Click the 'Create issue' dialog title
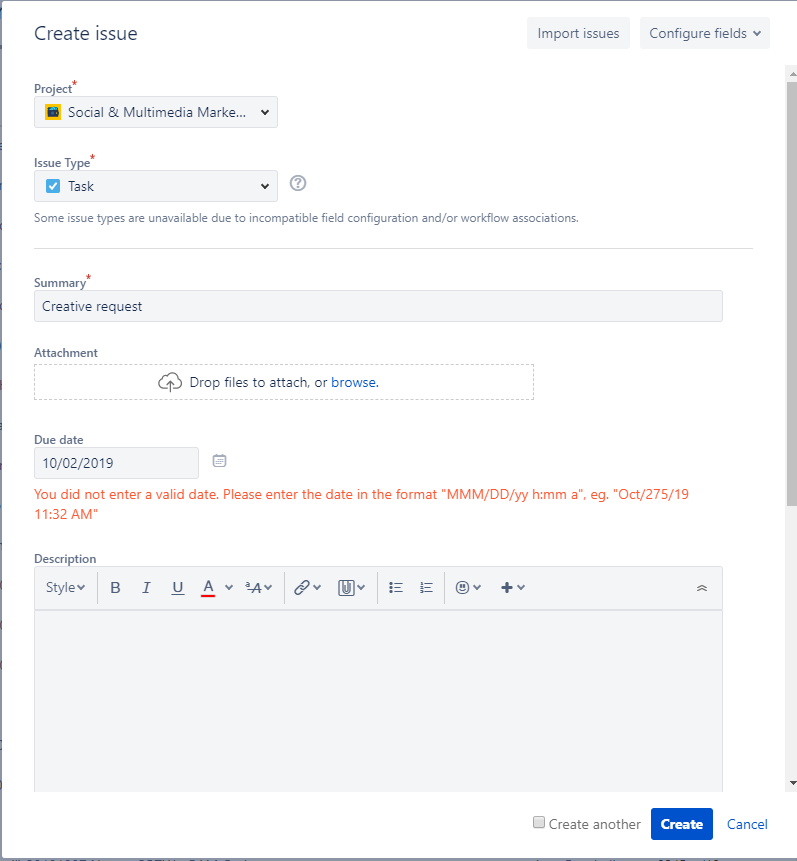Viewport: 797px width, 861px height. point(86,33)
